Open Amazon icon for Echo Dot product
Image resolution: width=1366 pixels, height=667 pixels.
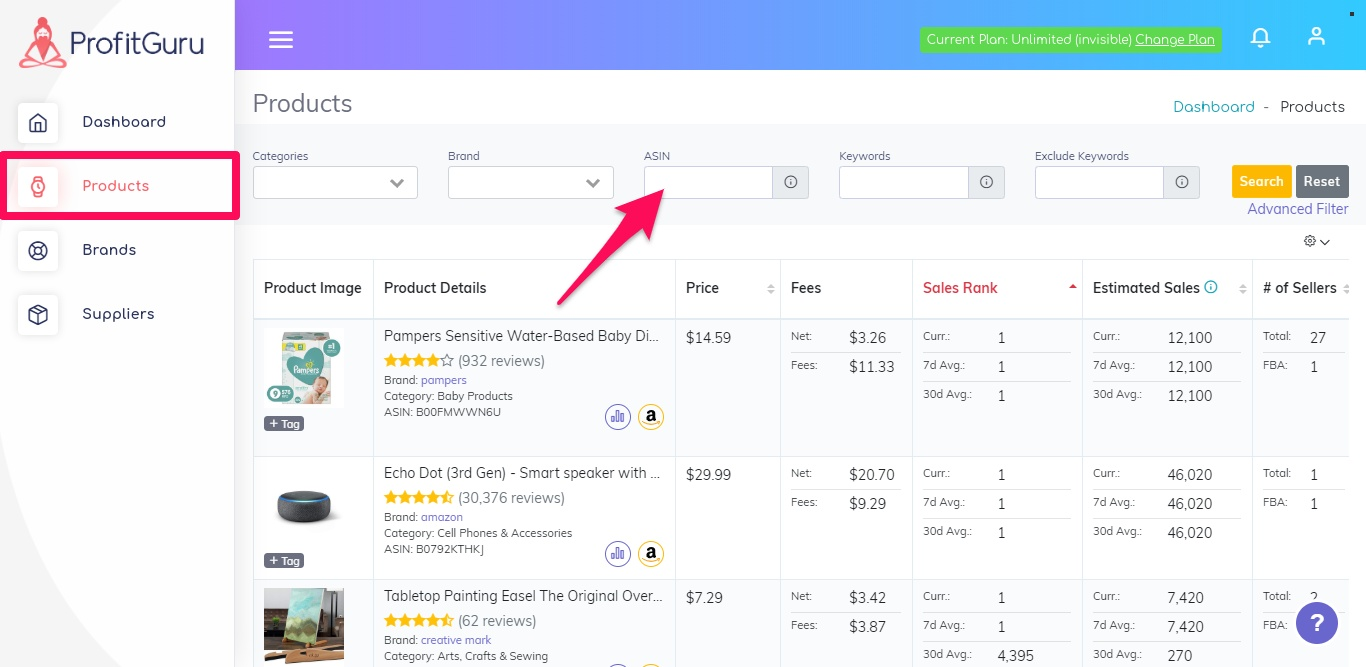pyautogui.click(x=651, y=553)
